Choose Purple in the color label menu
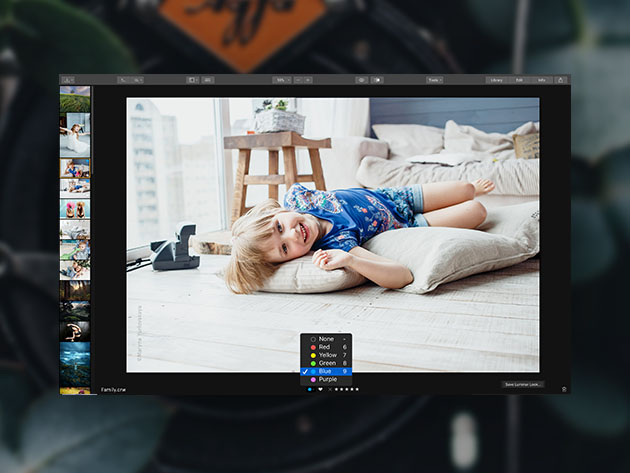 326,379
